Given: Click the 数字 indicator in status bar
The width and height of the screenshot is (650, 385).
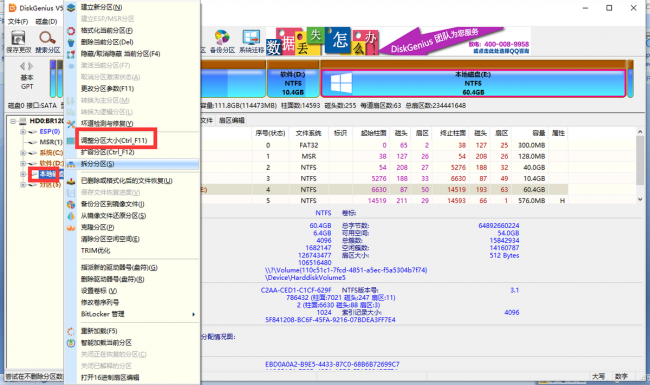Looking at the screenshot, I should click(621, 376).
